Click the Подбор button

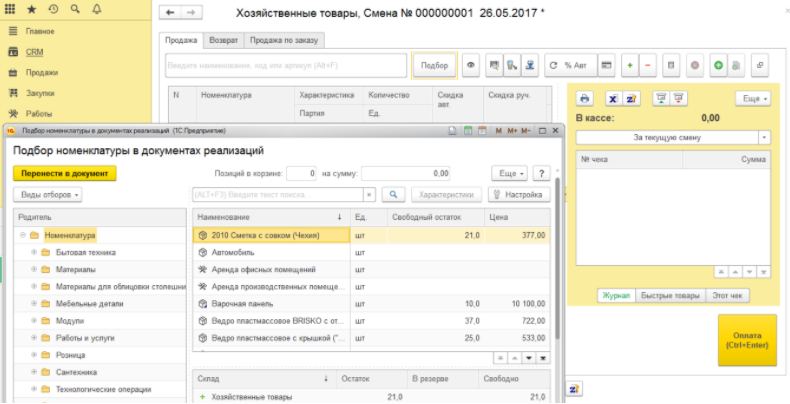point(434,65)
